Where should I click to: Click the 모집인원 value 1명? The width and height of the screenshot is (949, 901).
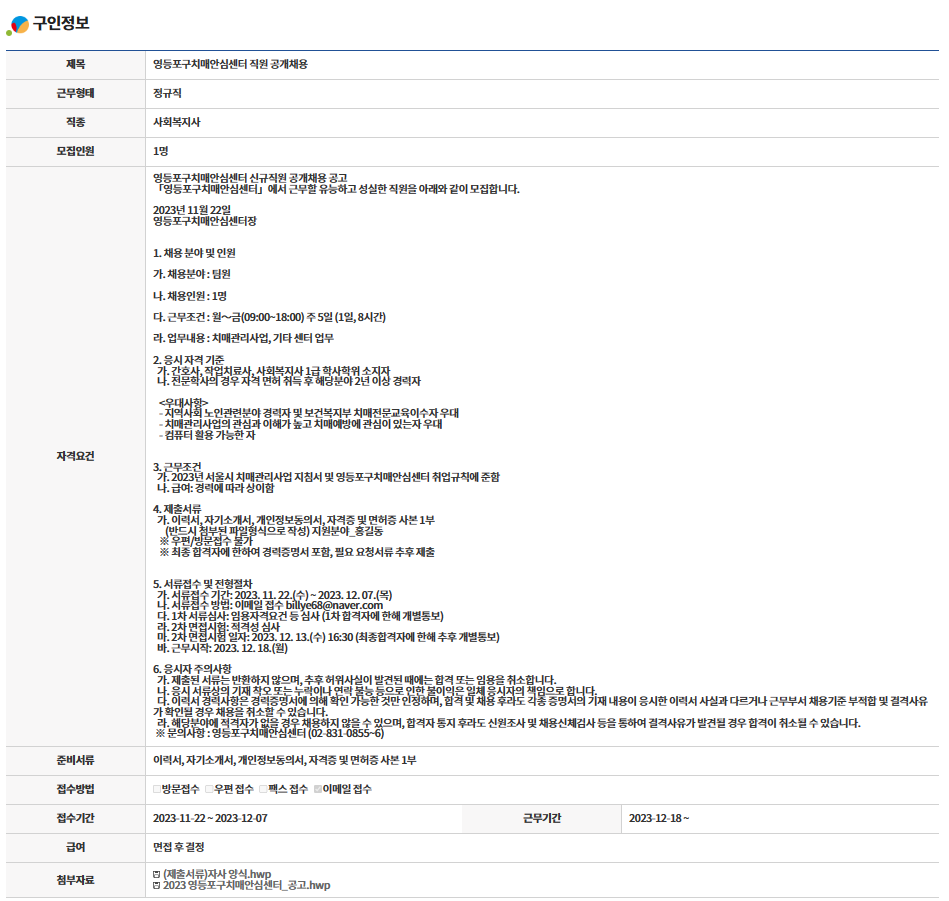[x=161, y=151]
